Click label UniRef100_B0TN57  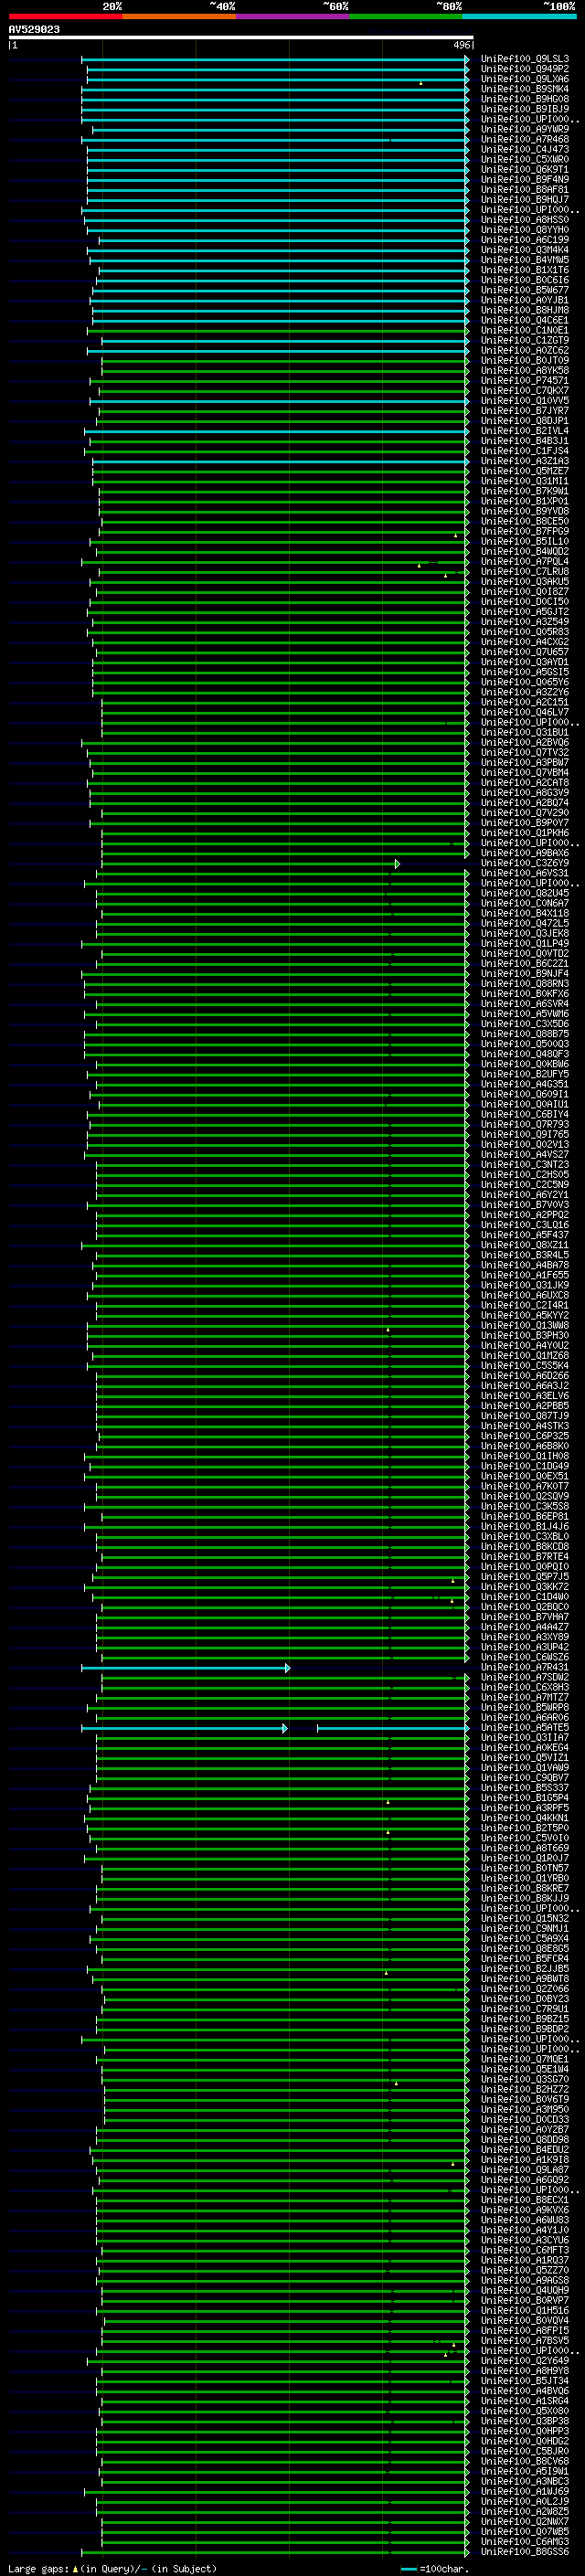[x=524, y=1869]
